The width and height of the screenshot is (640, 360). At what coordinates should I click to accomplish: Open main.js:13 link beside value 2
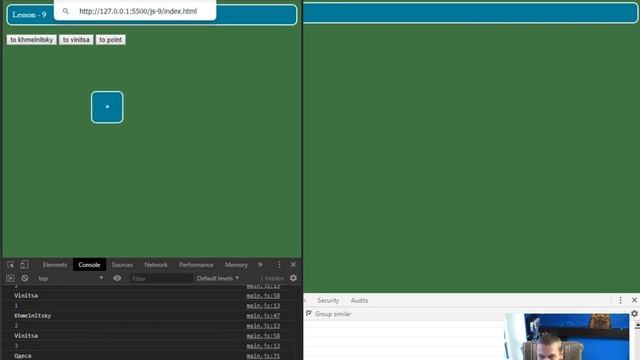tap(263, 326)
